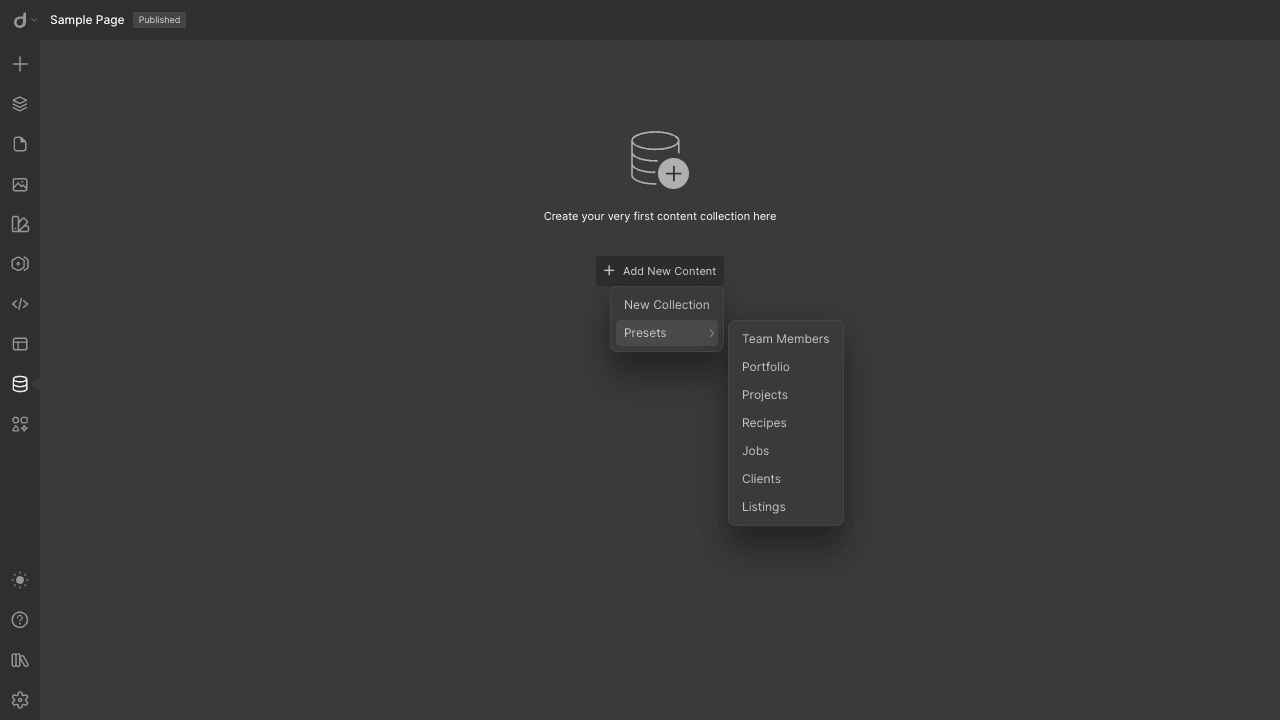Choose New Collection menu item
This screenshot has width=1280, height=720.
click(667, 305)
